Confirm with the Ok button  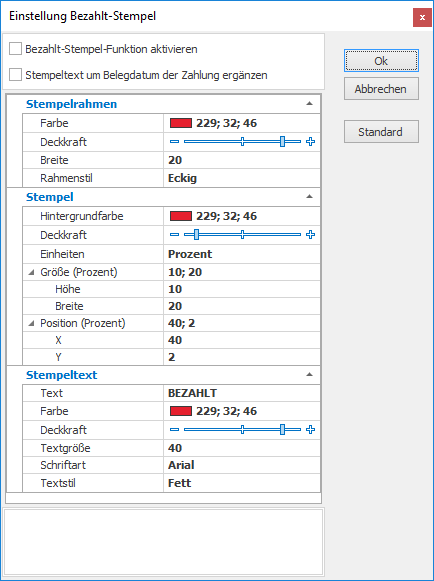click(381, 60)
